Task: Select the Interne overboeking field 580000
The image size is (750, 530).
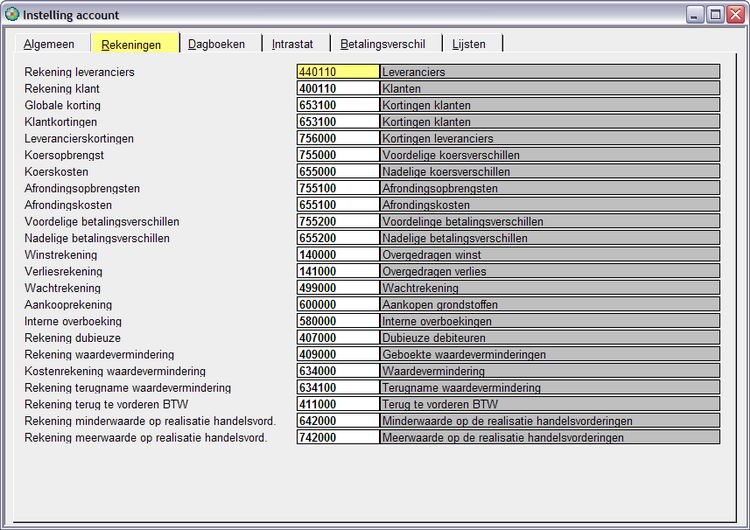Action: click(337, 321)
